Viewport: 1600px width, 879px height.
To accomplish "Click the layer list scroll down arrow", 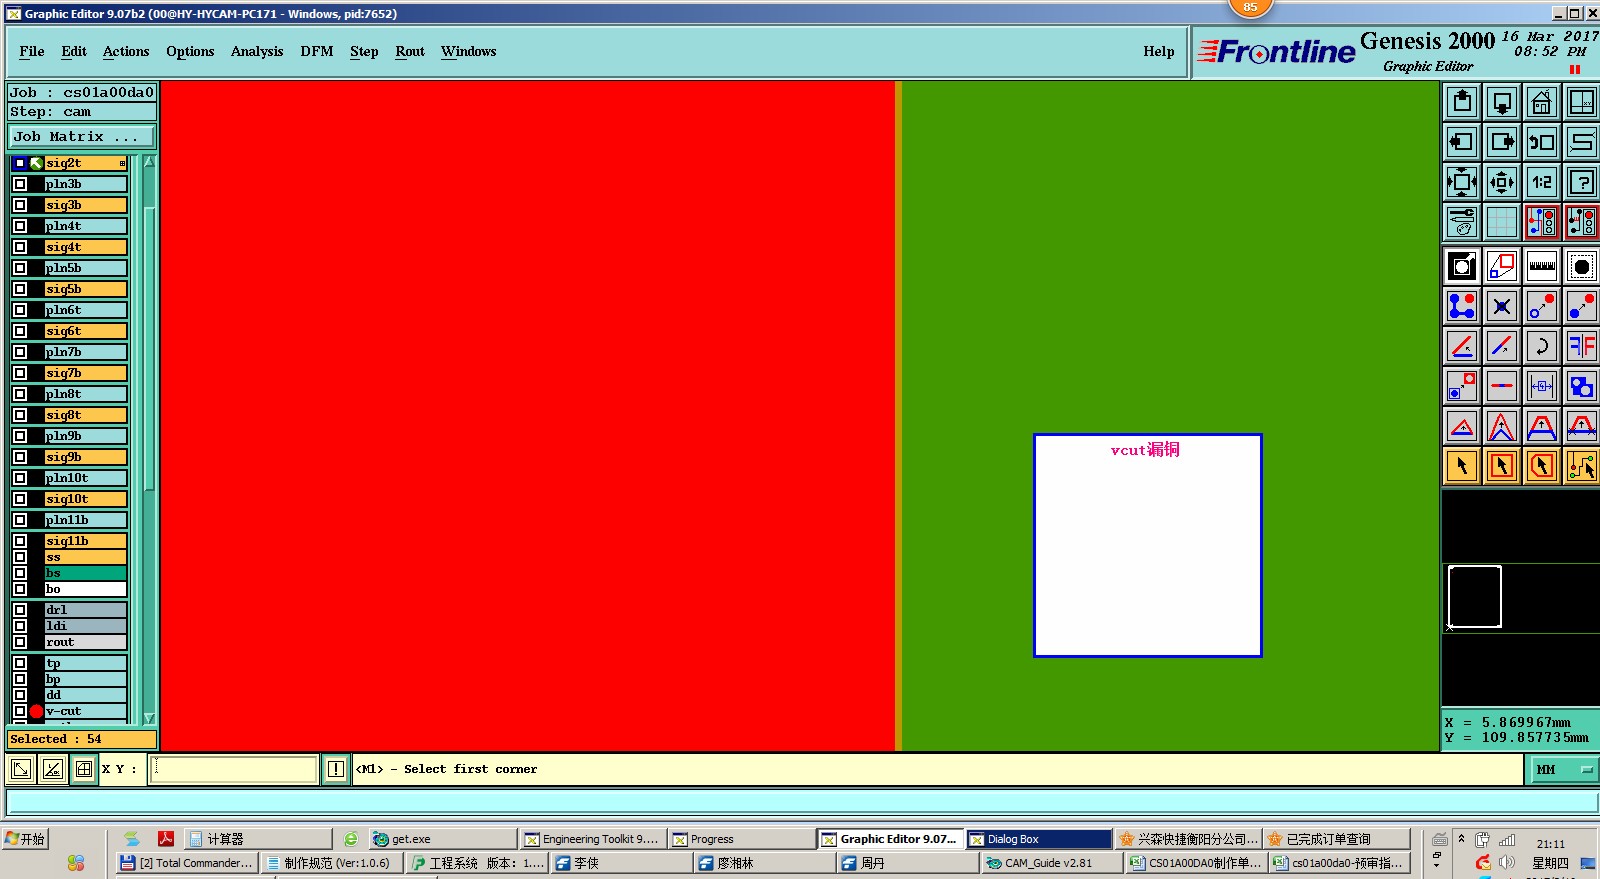I will pyautogui.click(x=149, y=718).
